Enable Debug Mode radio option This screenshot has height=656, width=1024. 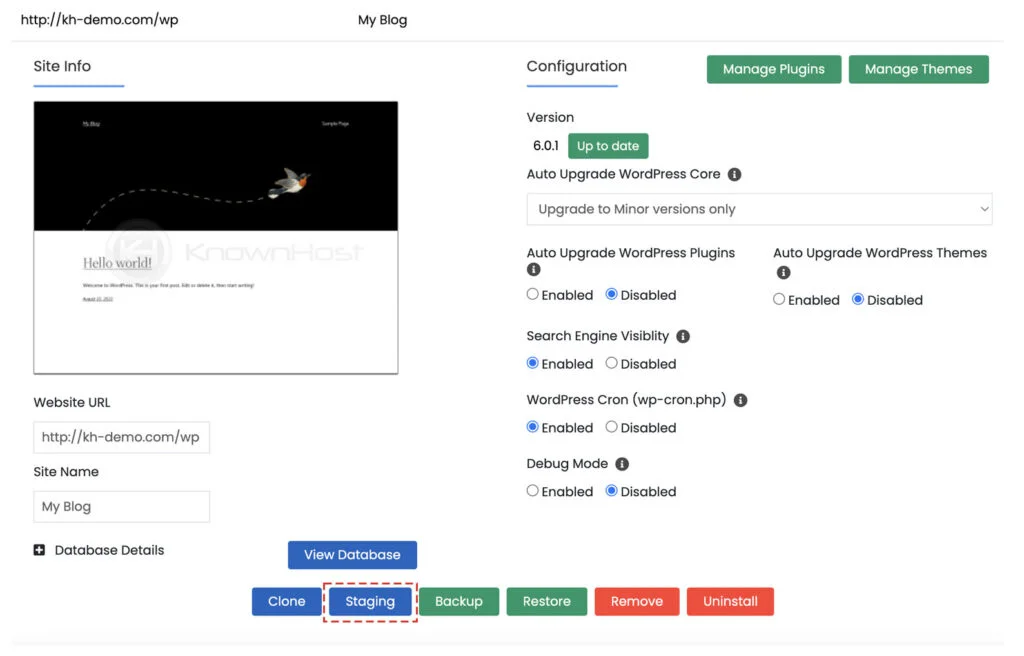[x=533, y=491]
